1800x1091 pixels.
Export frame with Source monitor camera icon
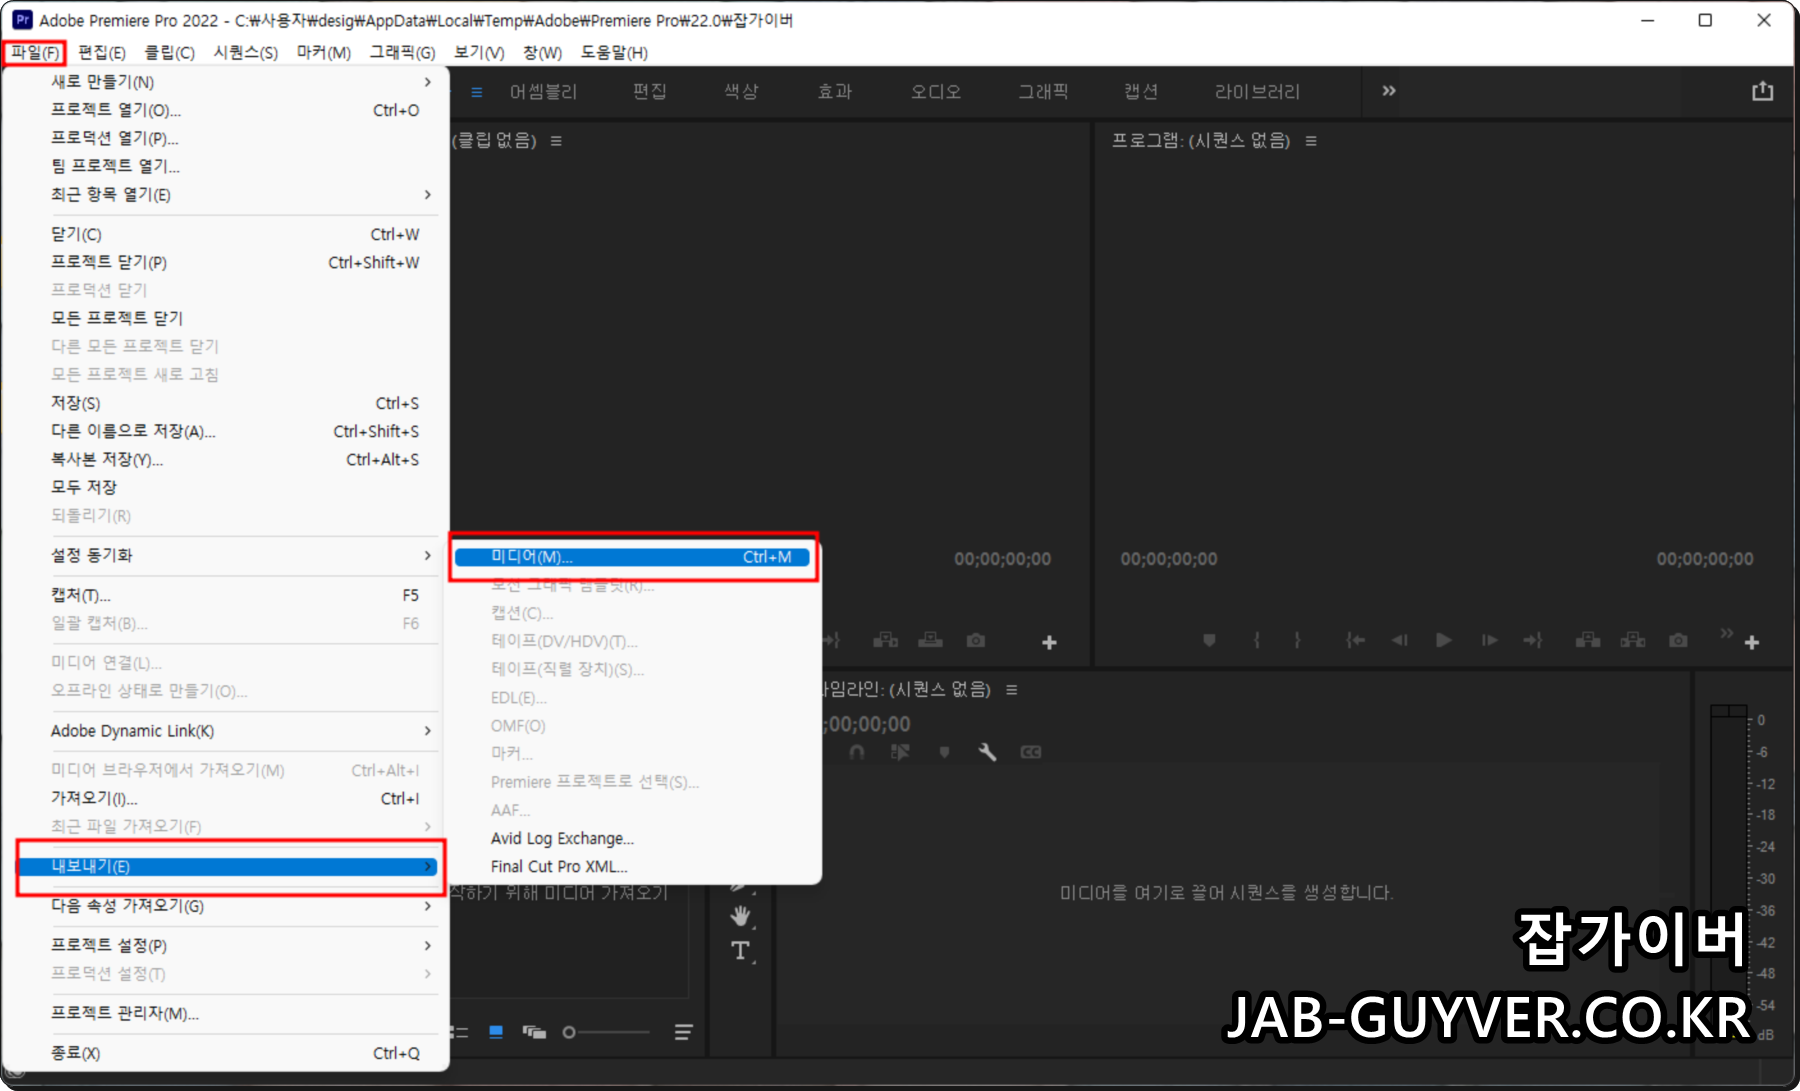[976, 640]
